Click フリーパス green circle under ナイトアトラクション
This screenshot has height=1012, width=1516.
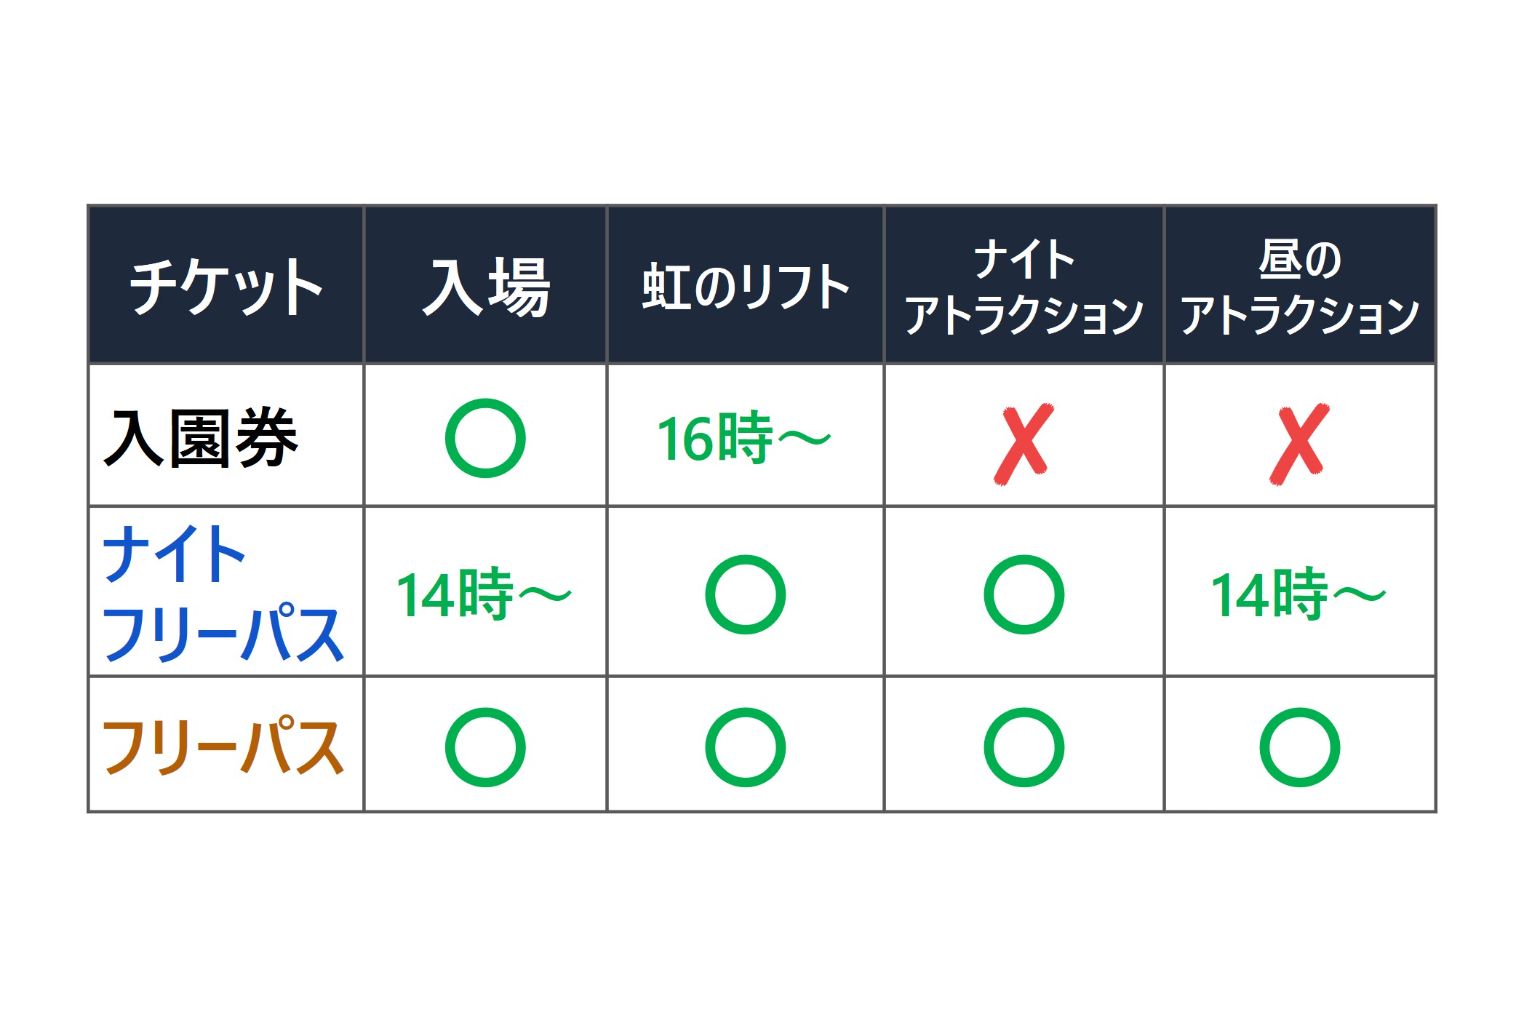click(x=1023, y=747)
